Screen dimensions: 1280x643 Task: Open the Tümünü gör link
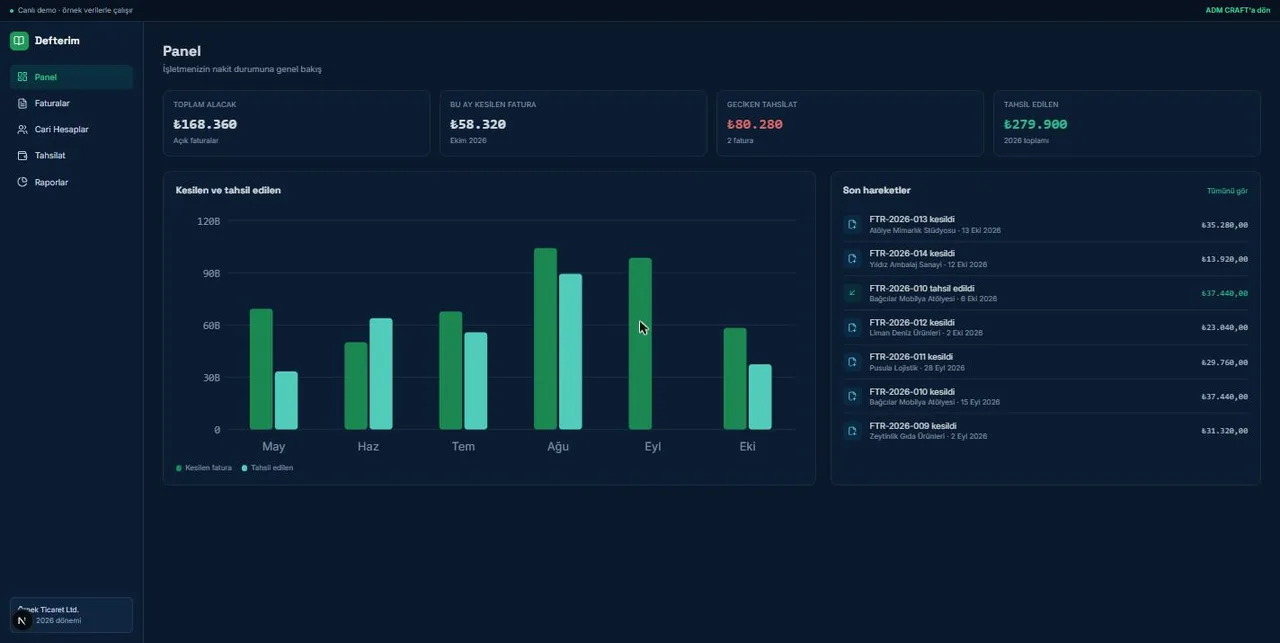[x=1227, y=191]
